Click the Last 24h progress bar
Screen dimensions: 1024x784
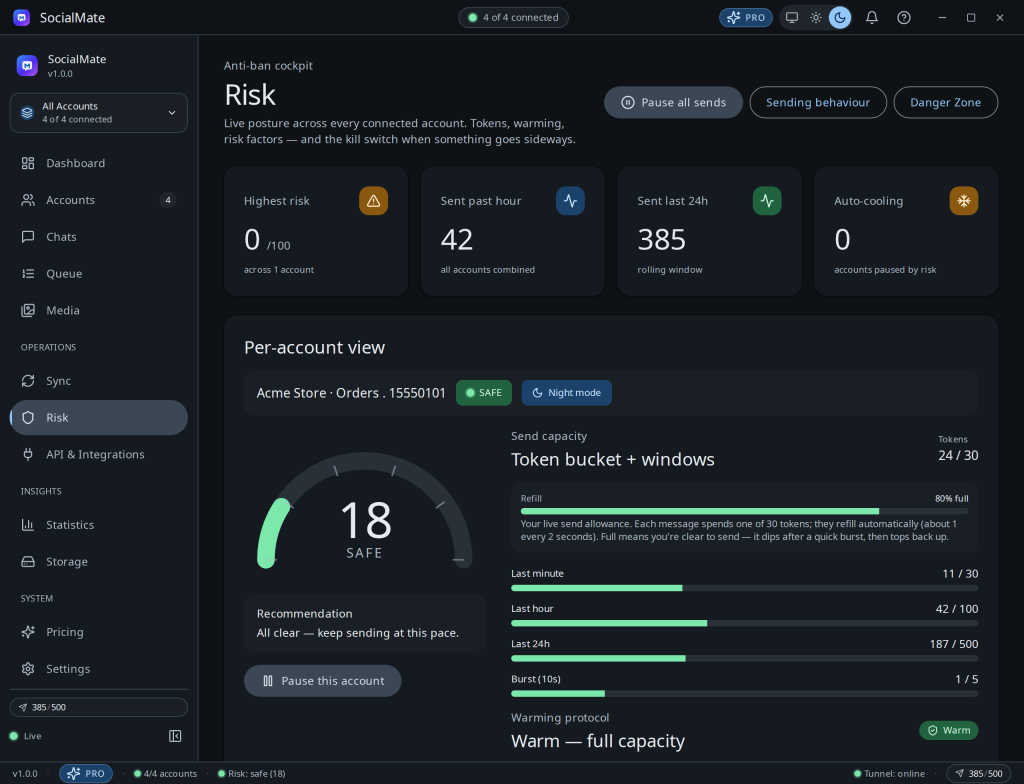pos(744,659)
